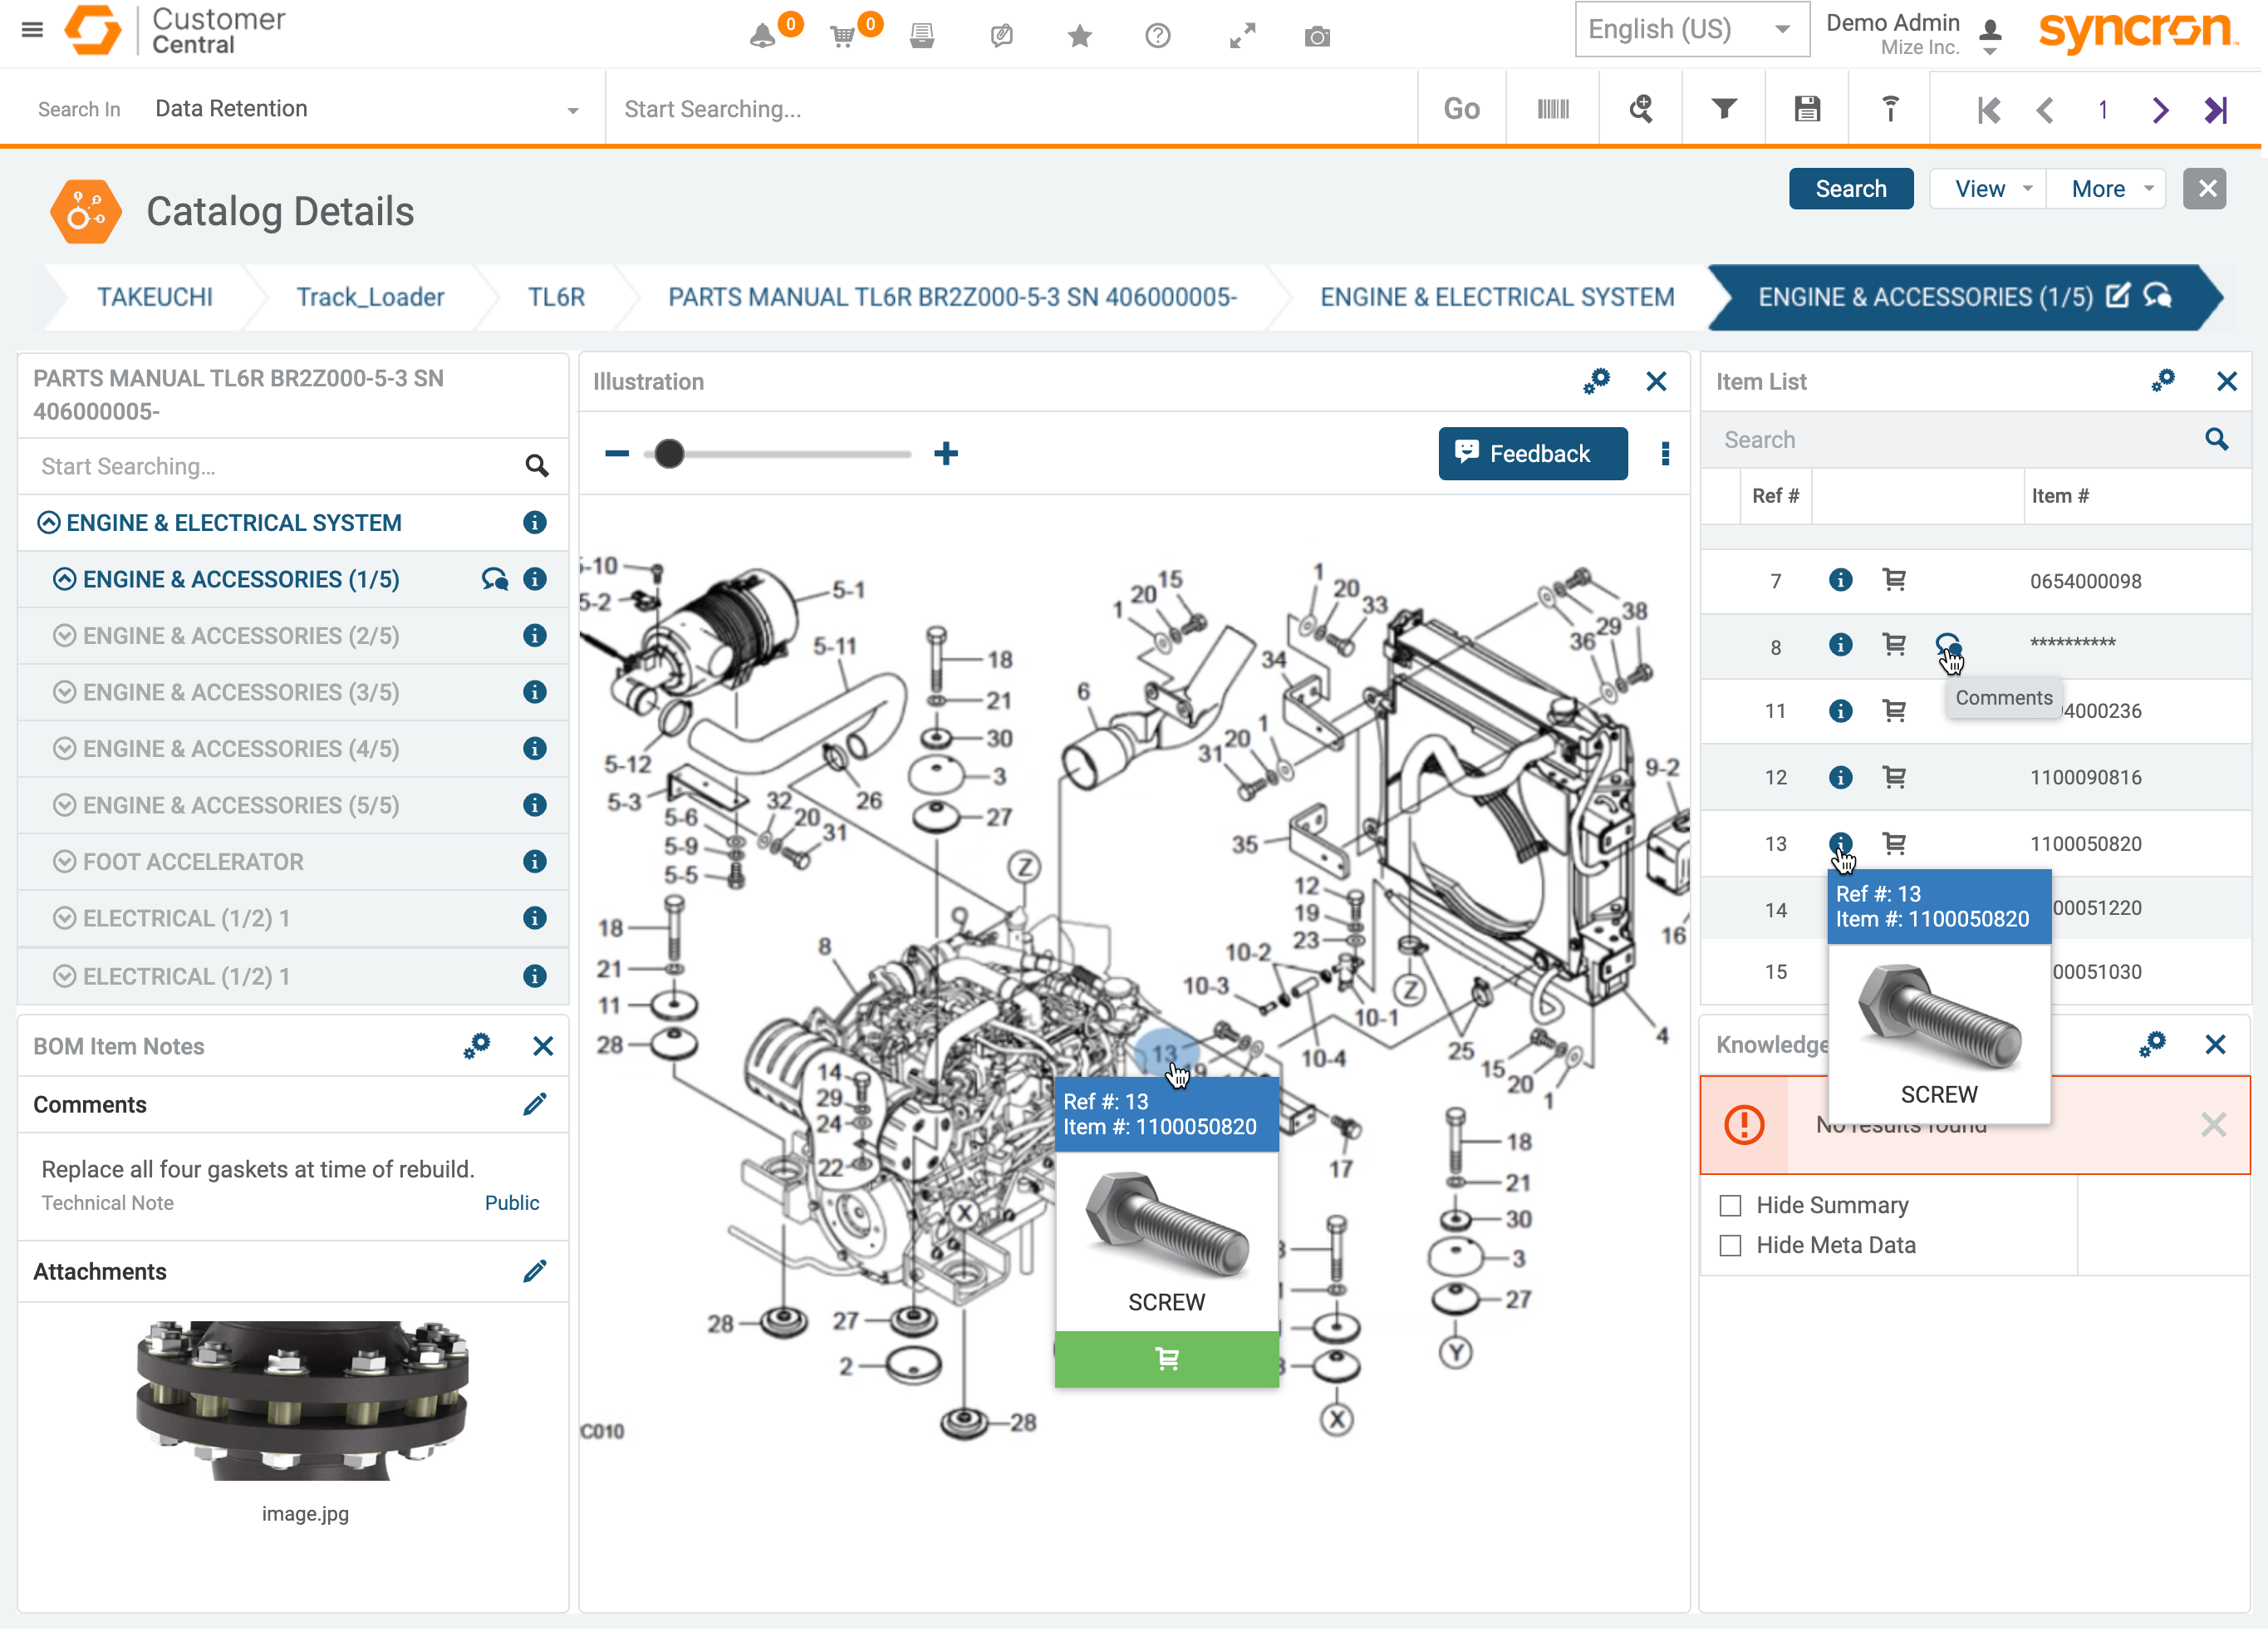
Task: Open BOM Item Notes settings gears
Action: point(476,1046)
